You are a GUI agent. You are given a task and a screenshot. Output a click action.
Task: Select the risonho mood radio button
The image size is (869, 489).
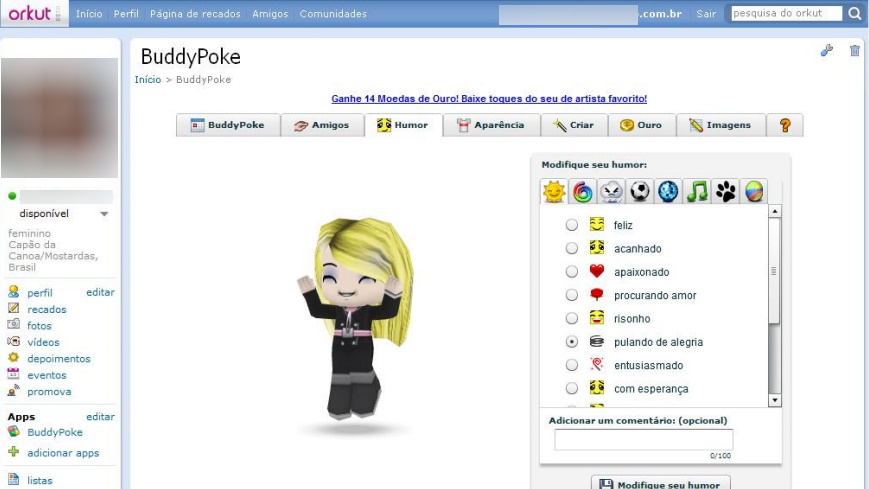click(571, 318)
